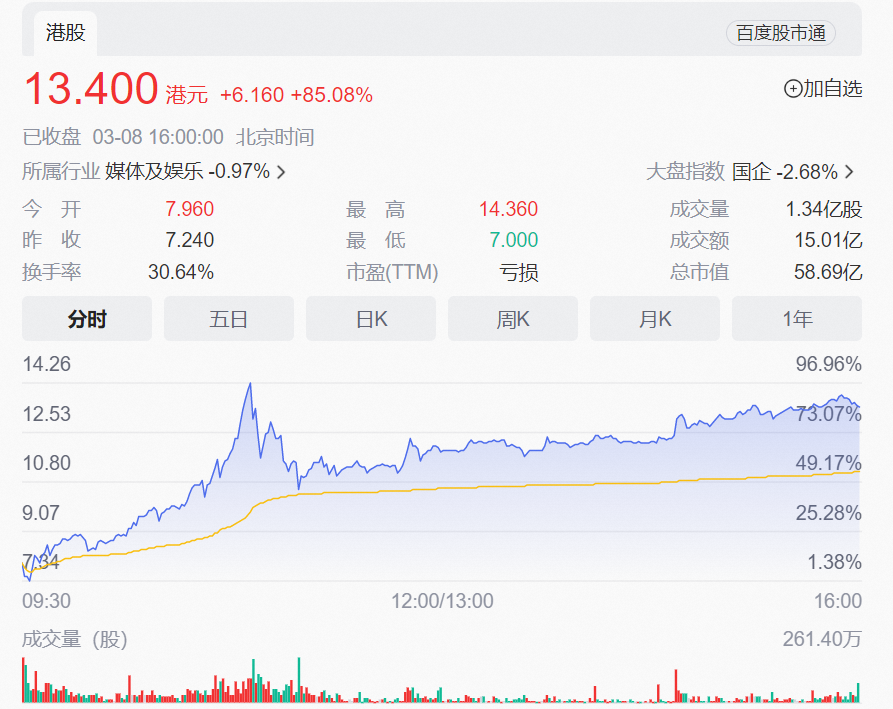Click the highest peak of the blue price line
Viewport: 893px width, 709px height.
249,384
